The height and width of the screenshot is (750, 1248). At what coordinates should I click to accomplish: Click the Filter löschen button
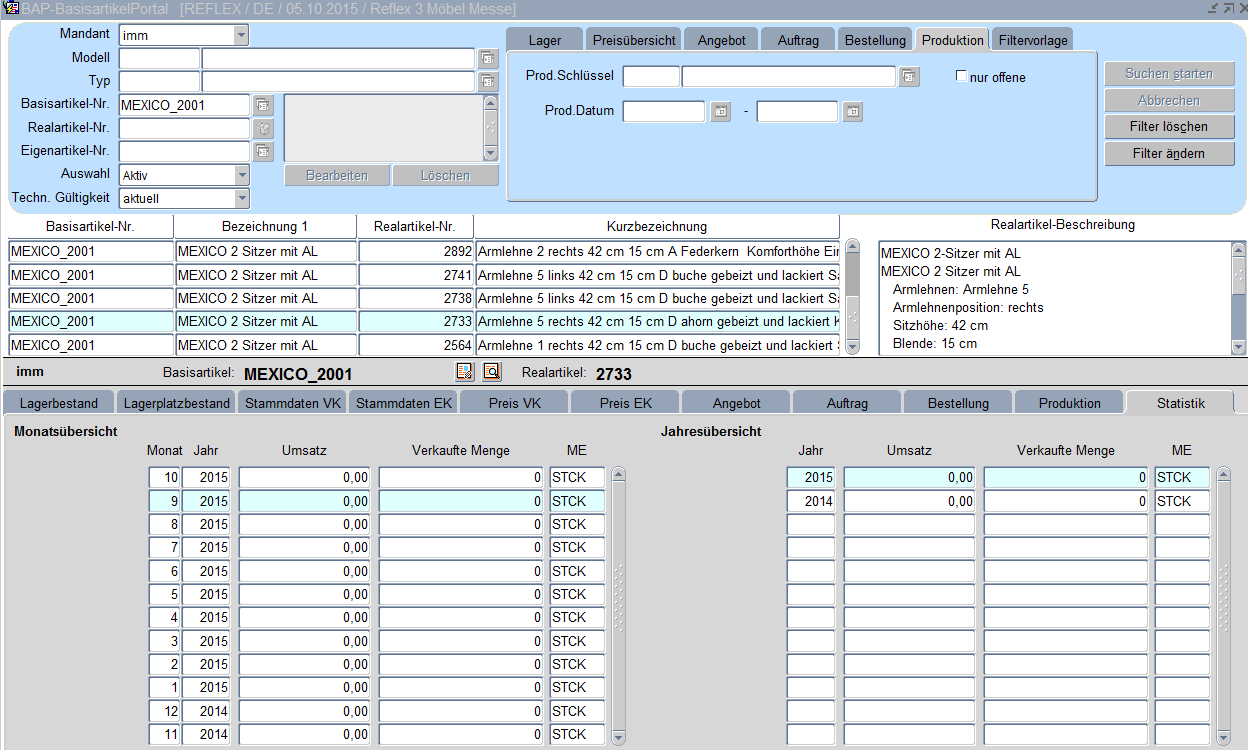(1169, 127)
